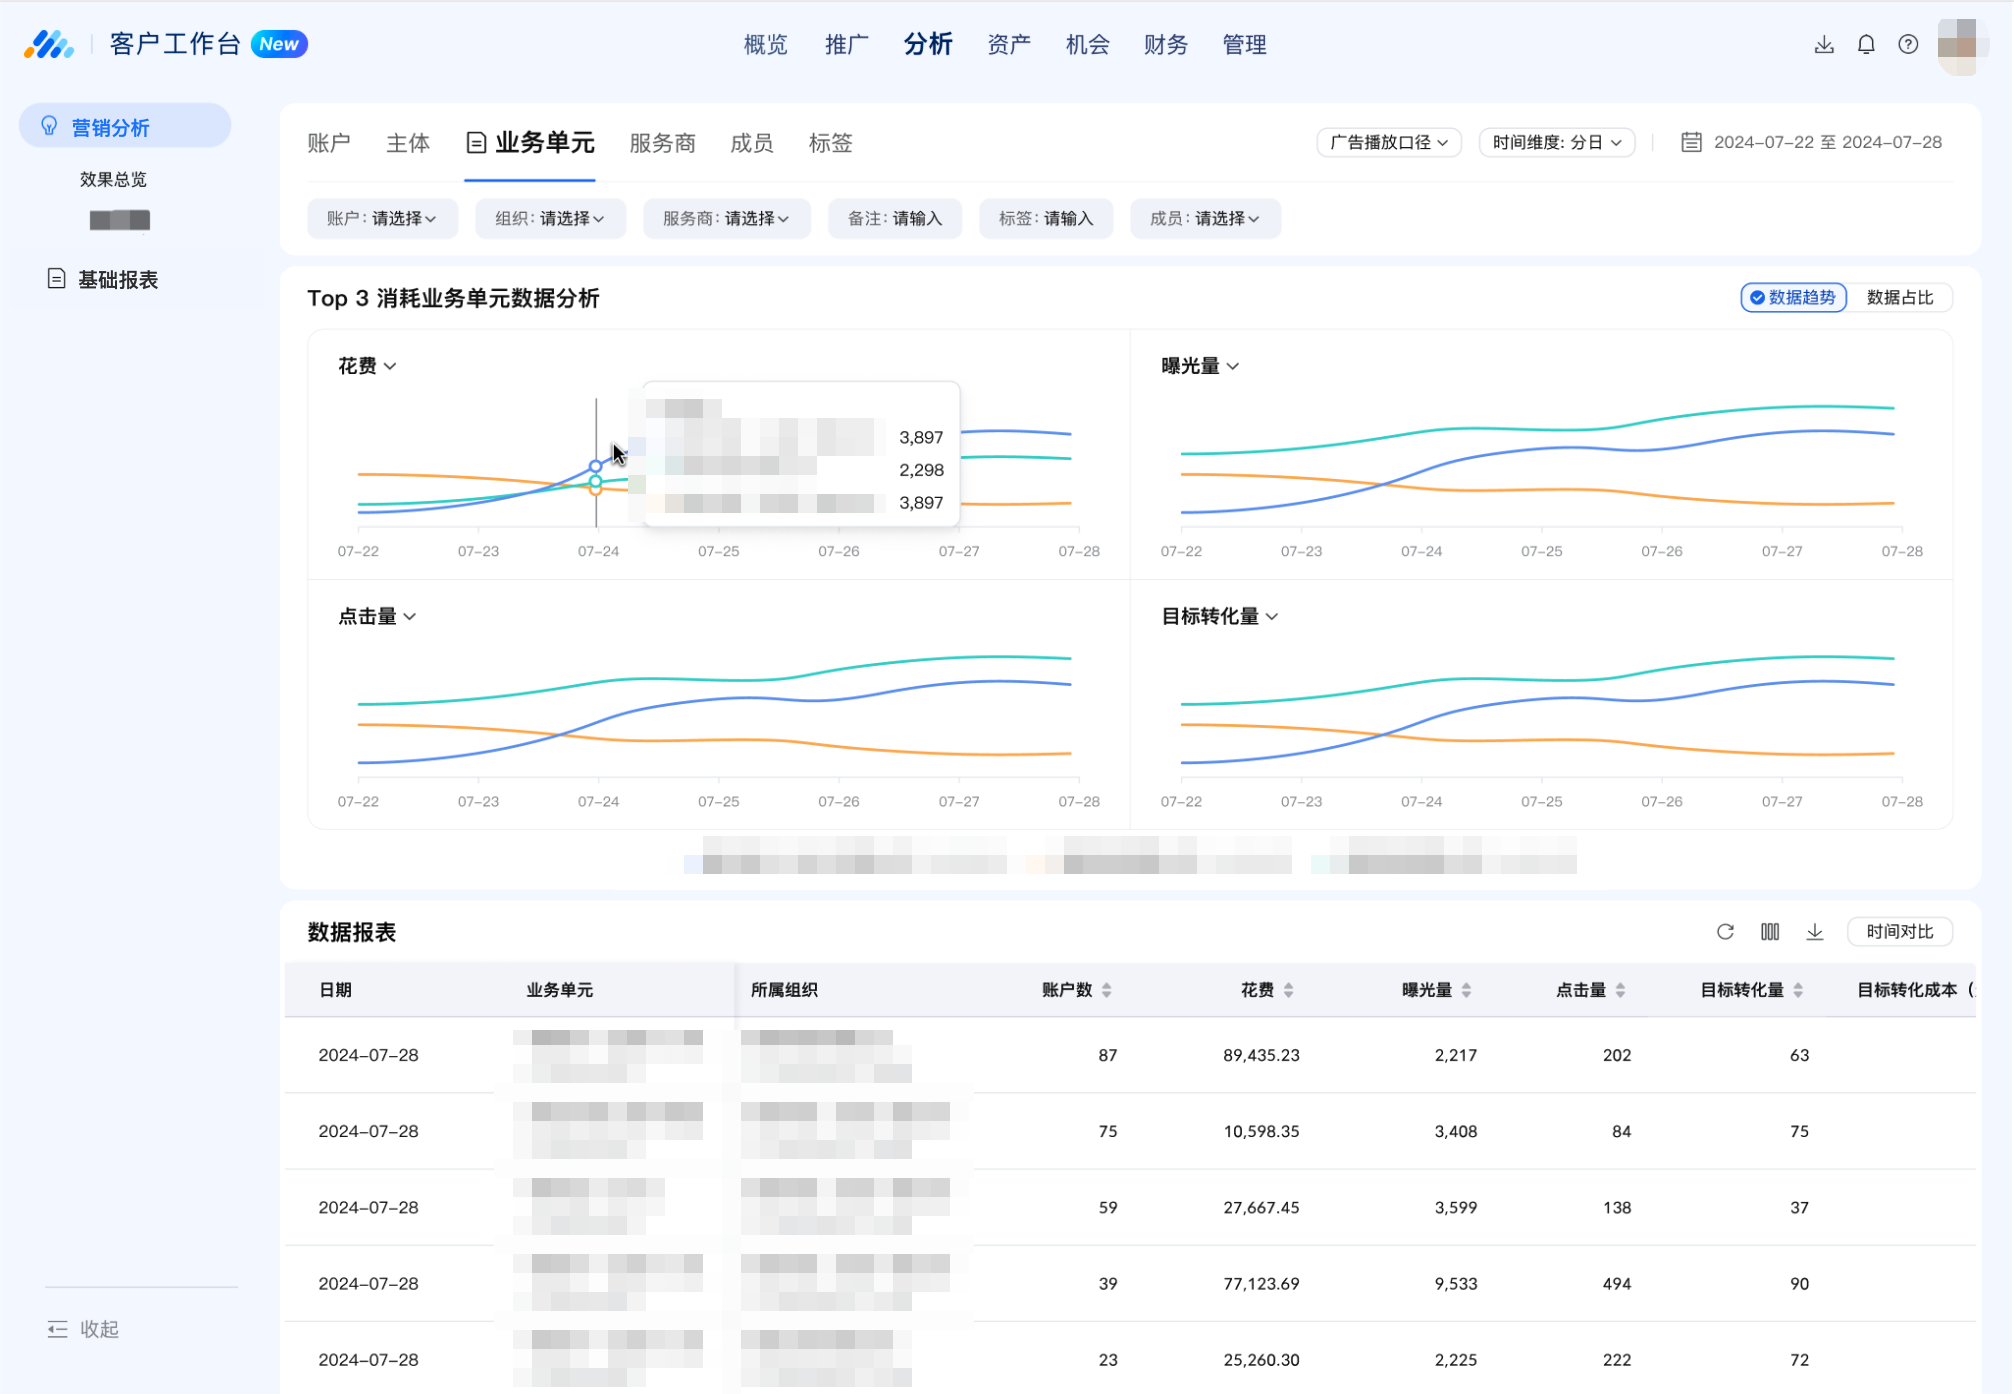The width and height of the screenshot is (2014, 1394).
Task: Open column settings icon in 数据报表
Action: pyautogui.click(x=1770, y=931)
